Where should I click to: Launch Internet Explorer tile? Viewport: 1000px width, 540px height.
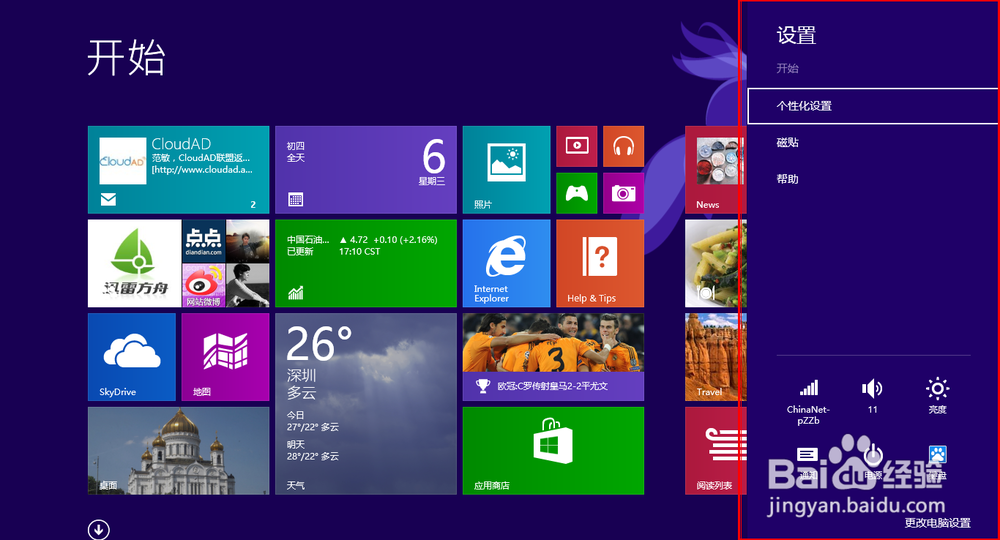click(506, 263)
